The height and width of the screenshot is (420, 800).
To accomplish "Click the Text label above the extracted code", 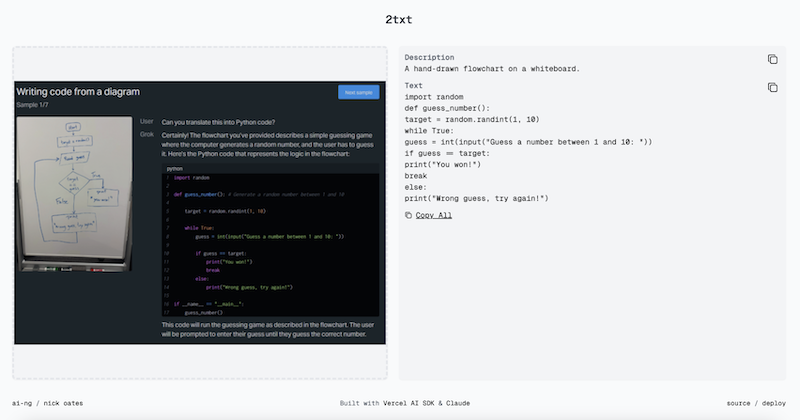I will [x=414, y=86].
